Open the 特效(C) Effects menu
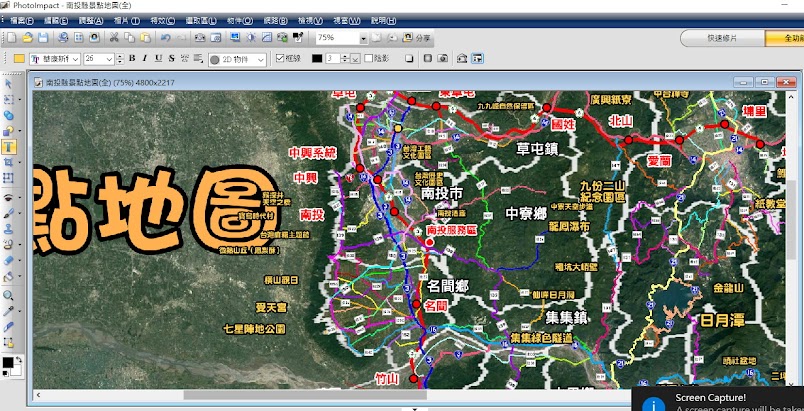 click(163, 21)
